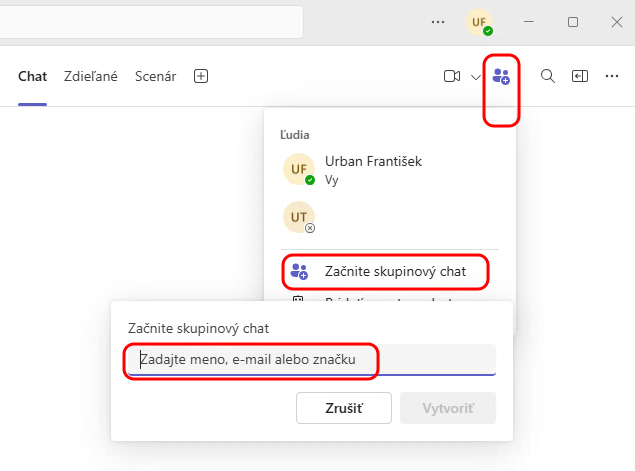Open search in chat magnifier icon

[x=547, y=76]
